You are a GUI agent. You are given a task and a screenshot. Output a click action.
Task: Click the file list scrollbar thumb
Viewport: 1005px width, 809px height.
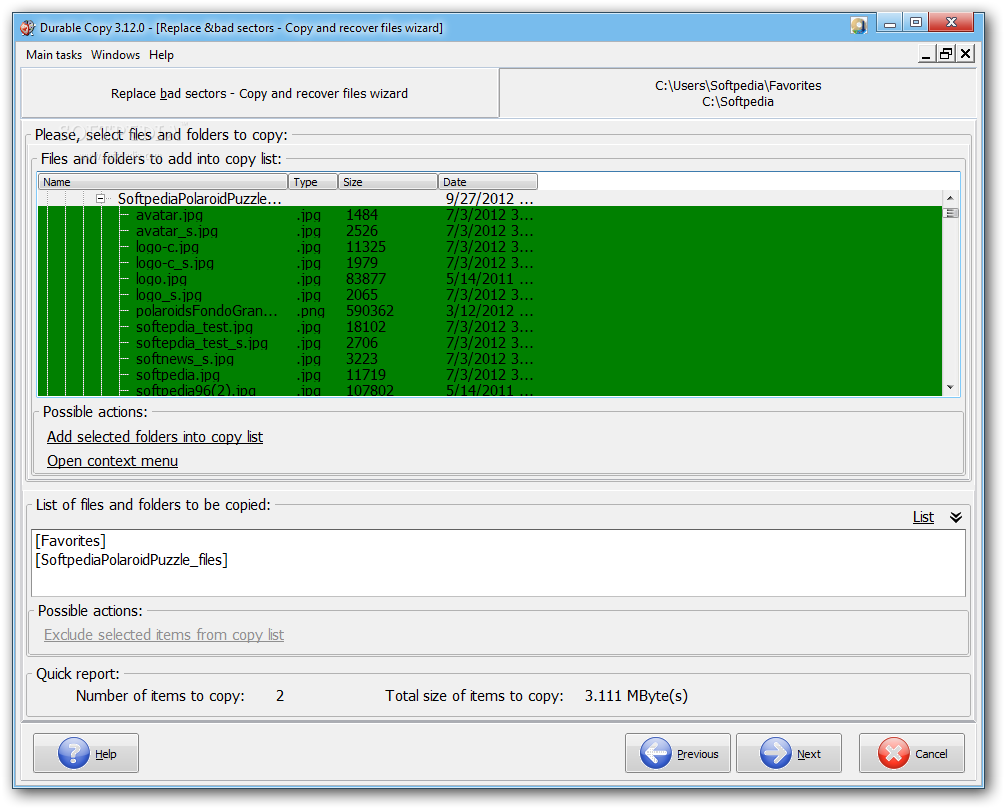[951, 213]
